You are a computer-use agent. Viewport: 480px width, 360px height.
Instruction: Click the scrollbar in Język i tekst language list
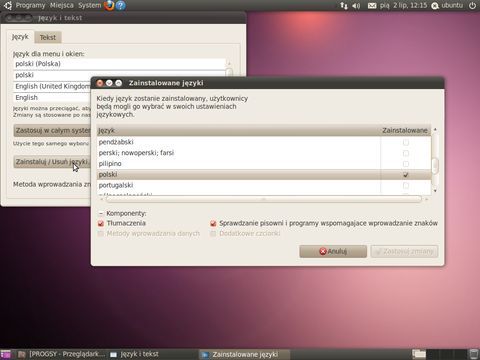click(229, 72)
